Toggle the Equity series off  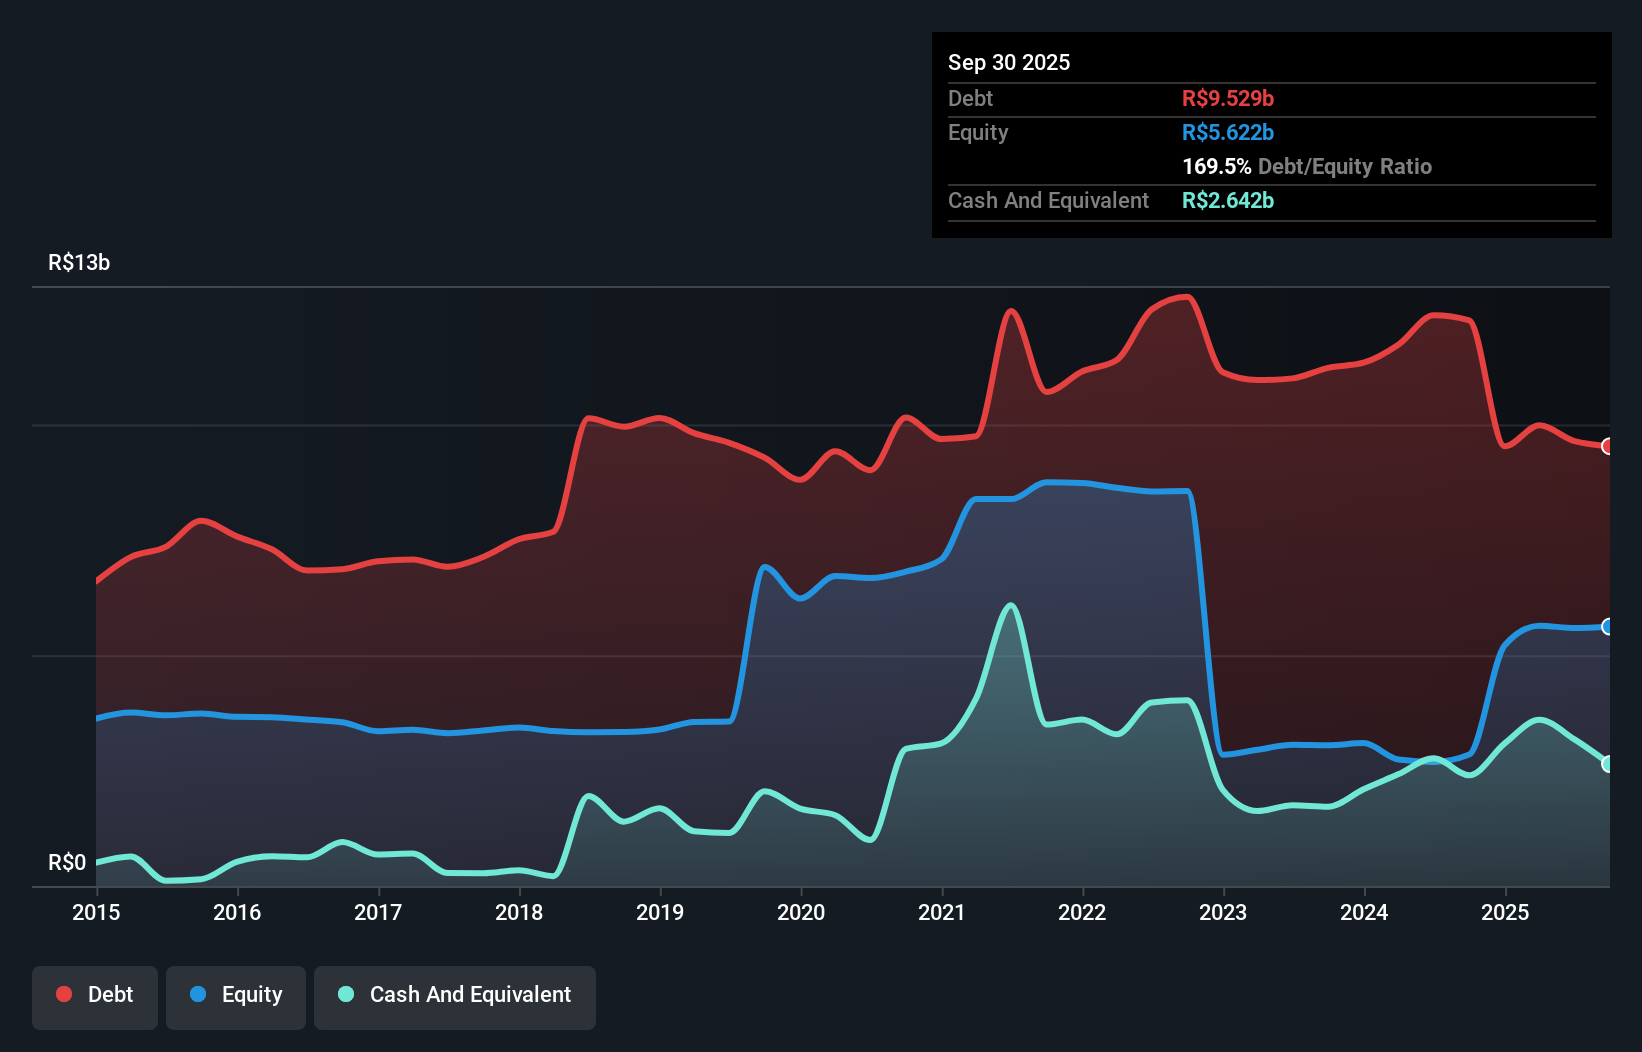point(235,997)
